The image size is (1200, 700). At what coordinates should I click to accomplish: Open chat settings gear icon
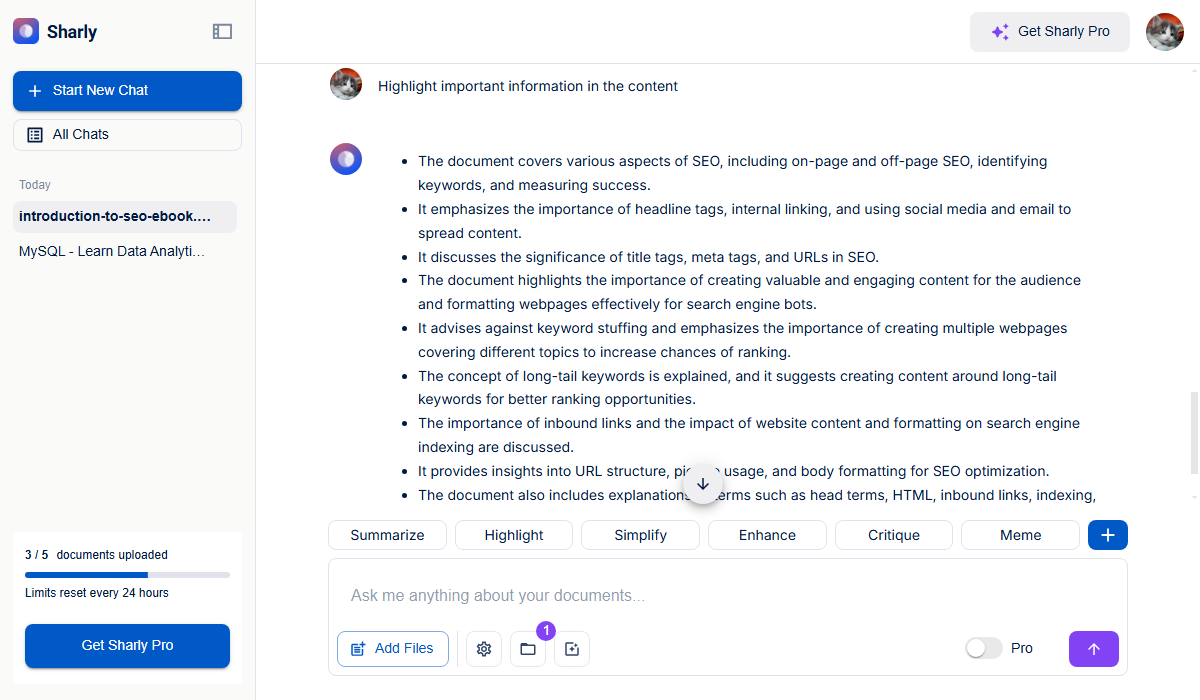tap(484, 649)
